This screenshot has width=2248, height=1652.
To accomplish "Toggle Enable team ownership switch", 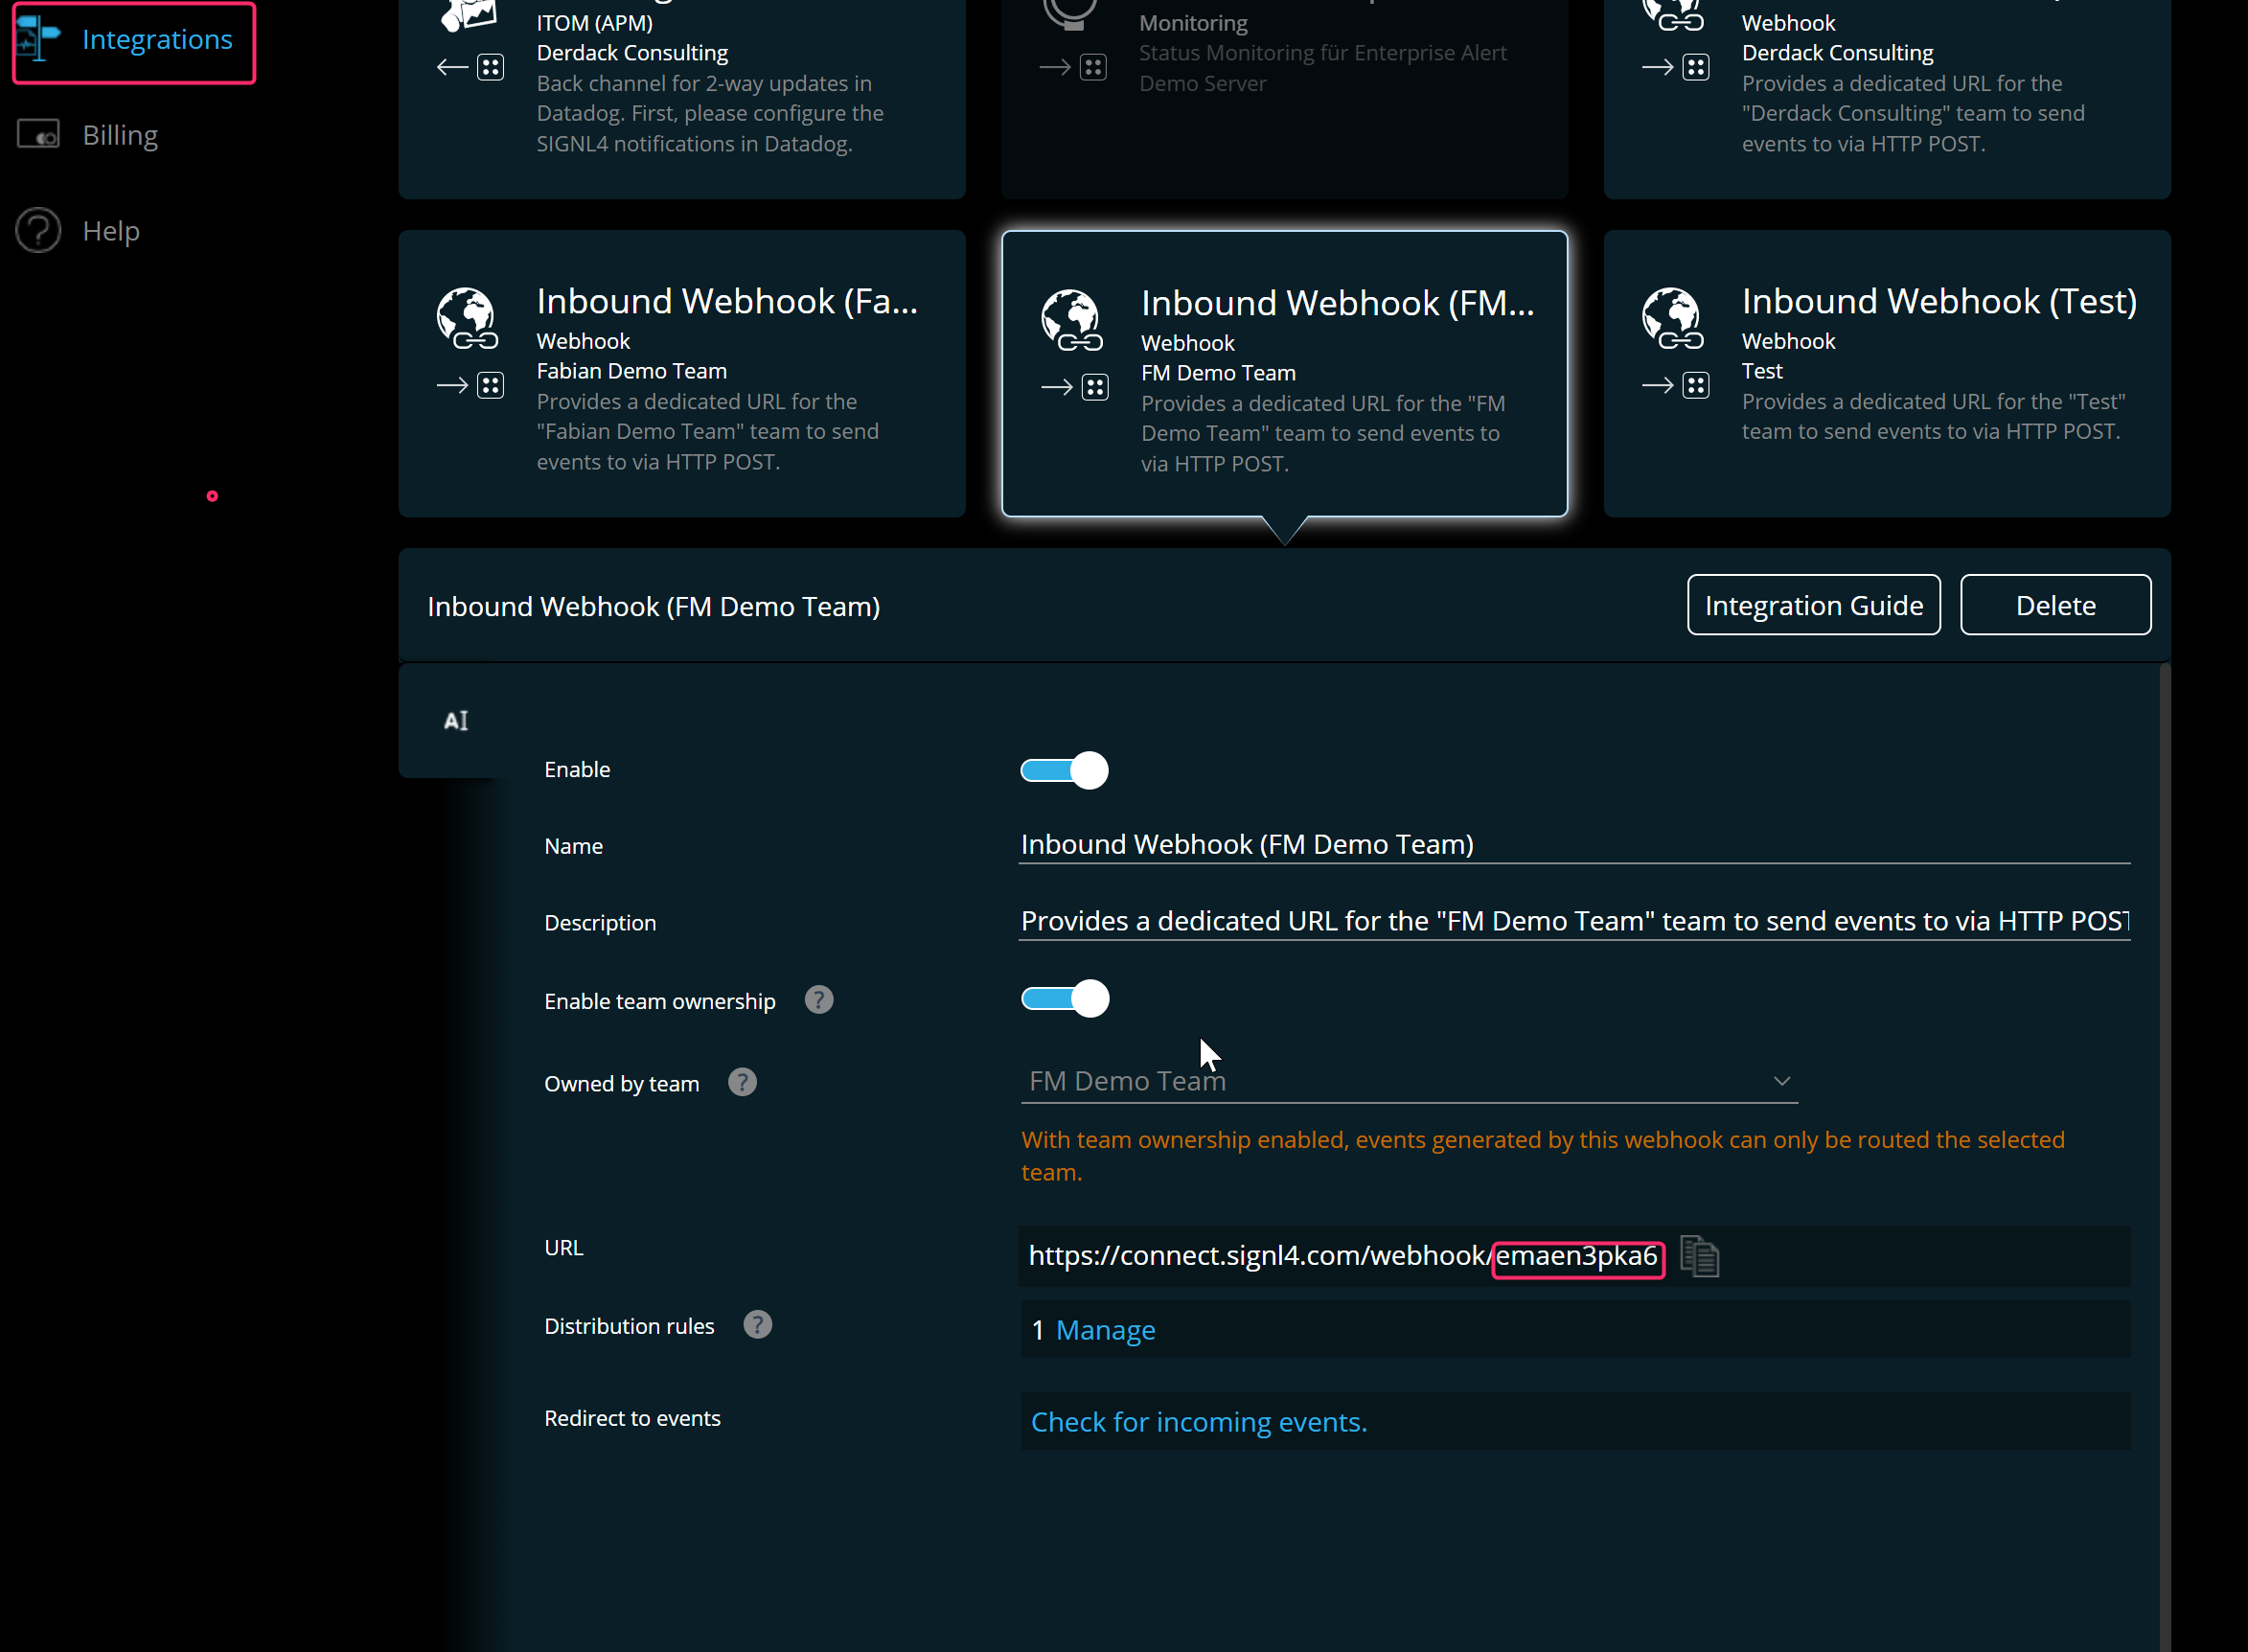I will coord(1065,998).
